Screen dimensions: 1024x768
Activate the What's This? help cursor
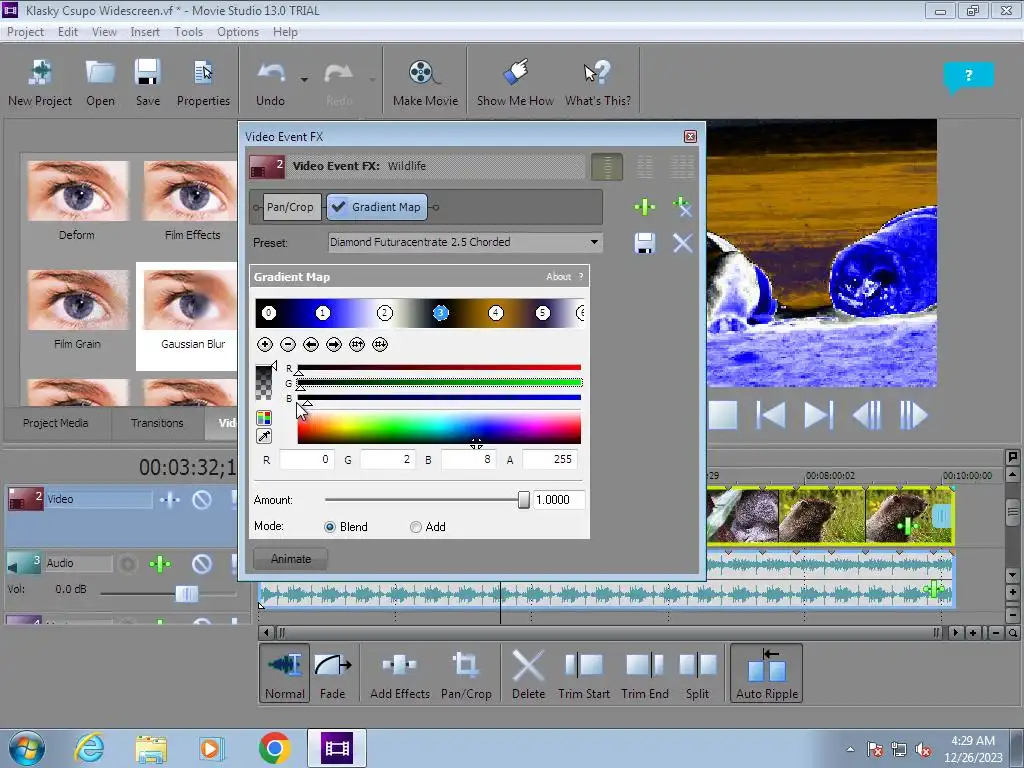click(598, 83)
